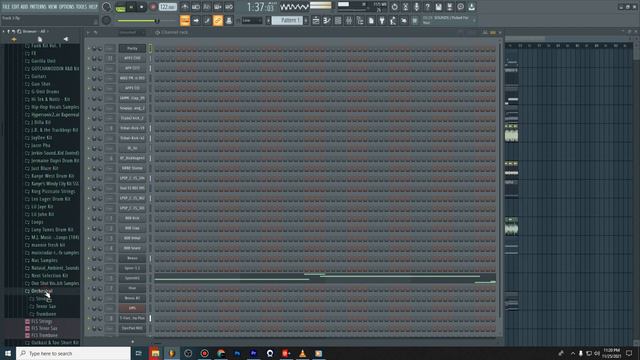The width and height of the screenshot is (640, 360).
Task: Click the right-arrow icon beside the orange button
Action: [196, 20]
